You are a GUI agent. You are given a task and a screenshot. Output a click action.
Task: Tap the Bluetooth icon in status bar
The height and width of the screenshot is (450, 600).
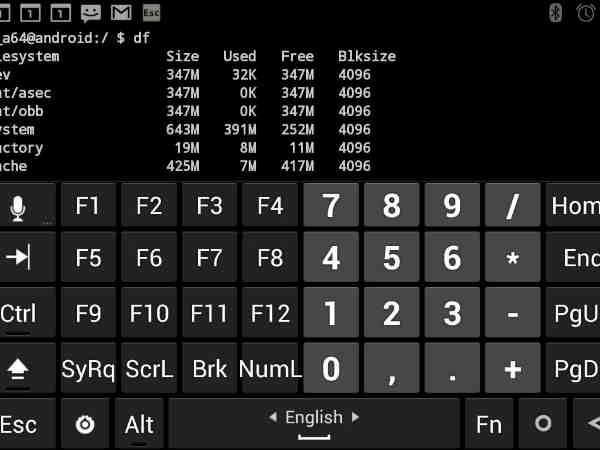(x=557, y=13)
